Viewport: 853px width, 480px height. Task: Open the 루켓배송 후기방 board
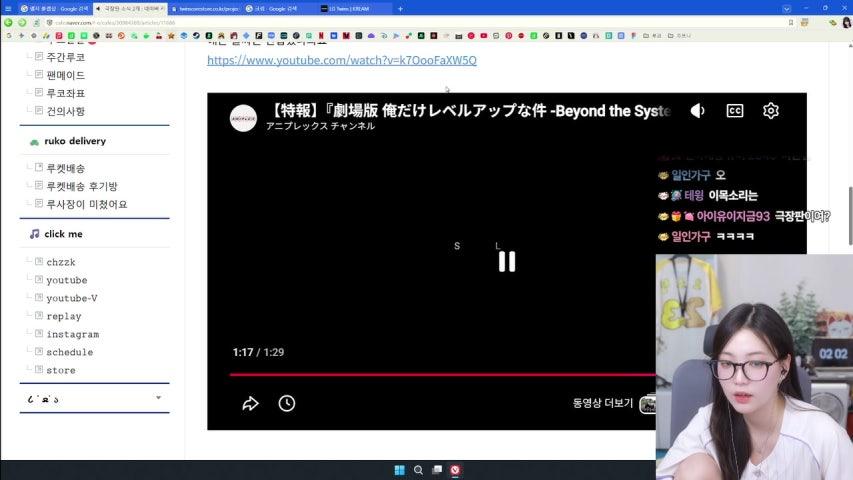[82, 186]
